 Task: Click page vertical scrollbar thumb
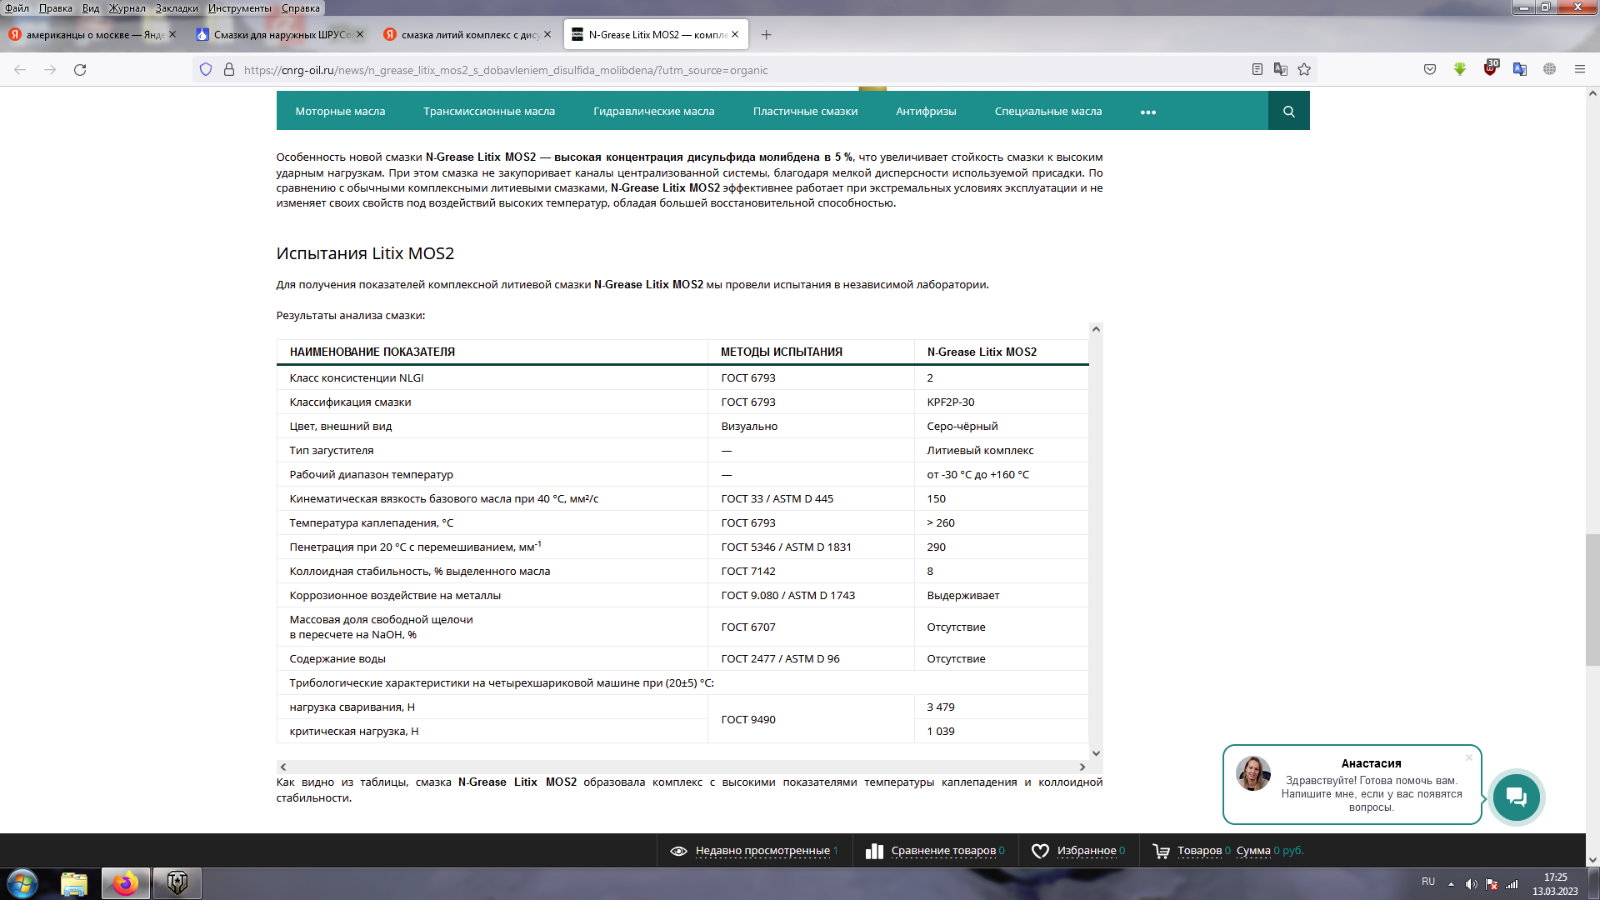1592,600
